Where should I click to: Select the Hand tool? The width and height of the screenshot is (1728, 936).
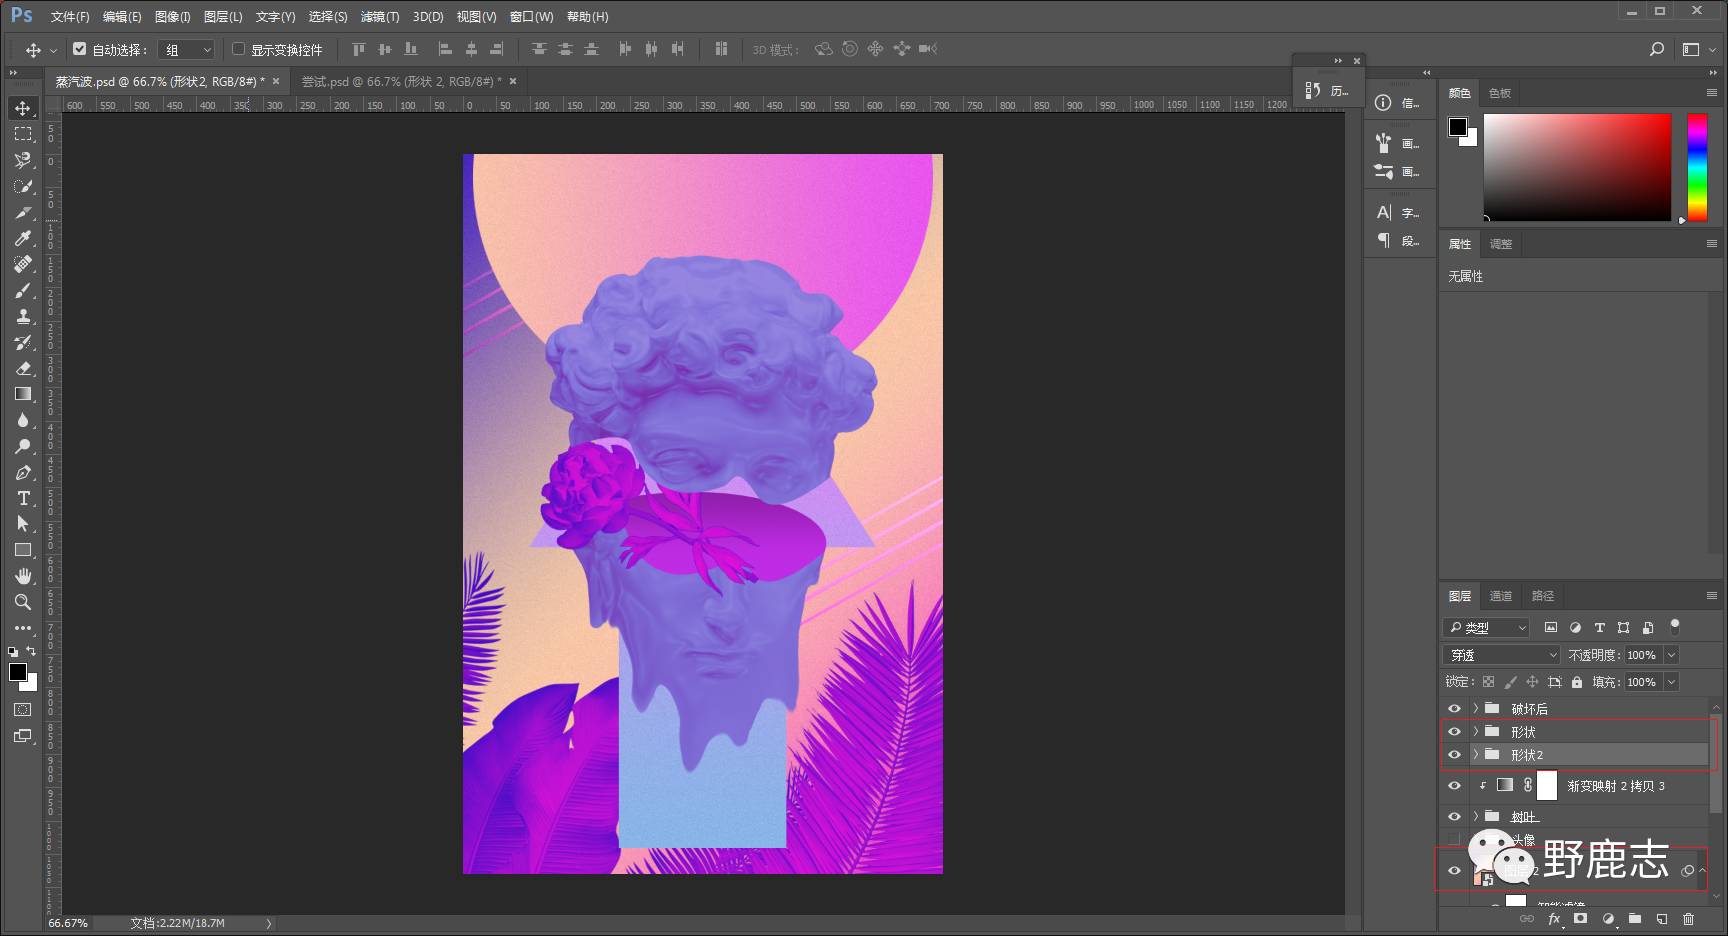23,576
